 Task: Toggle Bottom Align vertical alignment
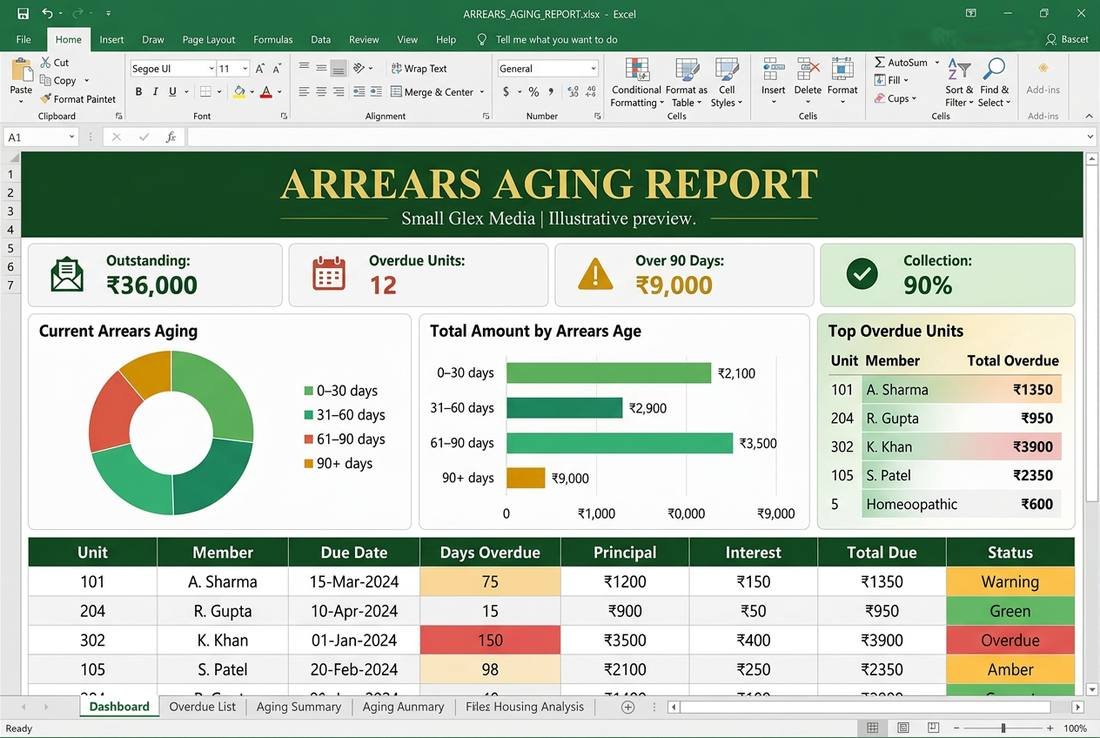tap(338, 69)
